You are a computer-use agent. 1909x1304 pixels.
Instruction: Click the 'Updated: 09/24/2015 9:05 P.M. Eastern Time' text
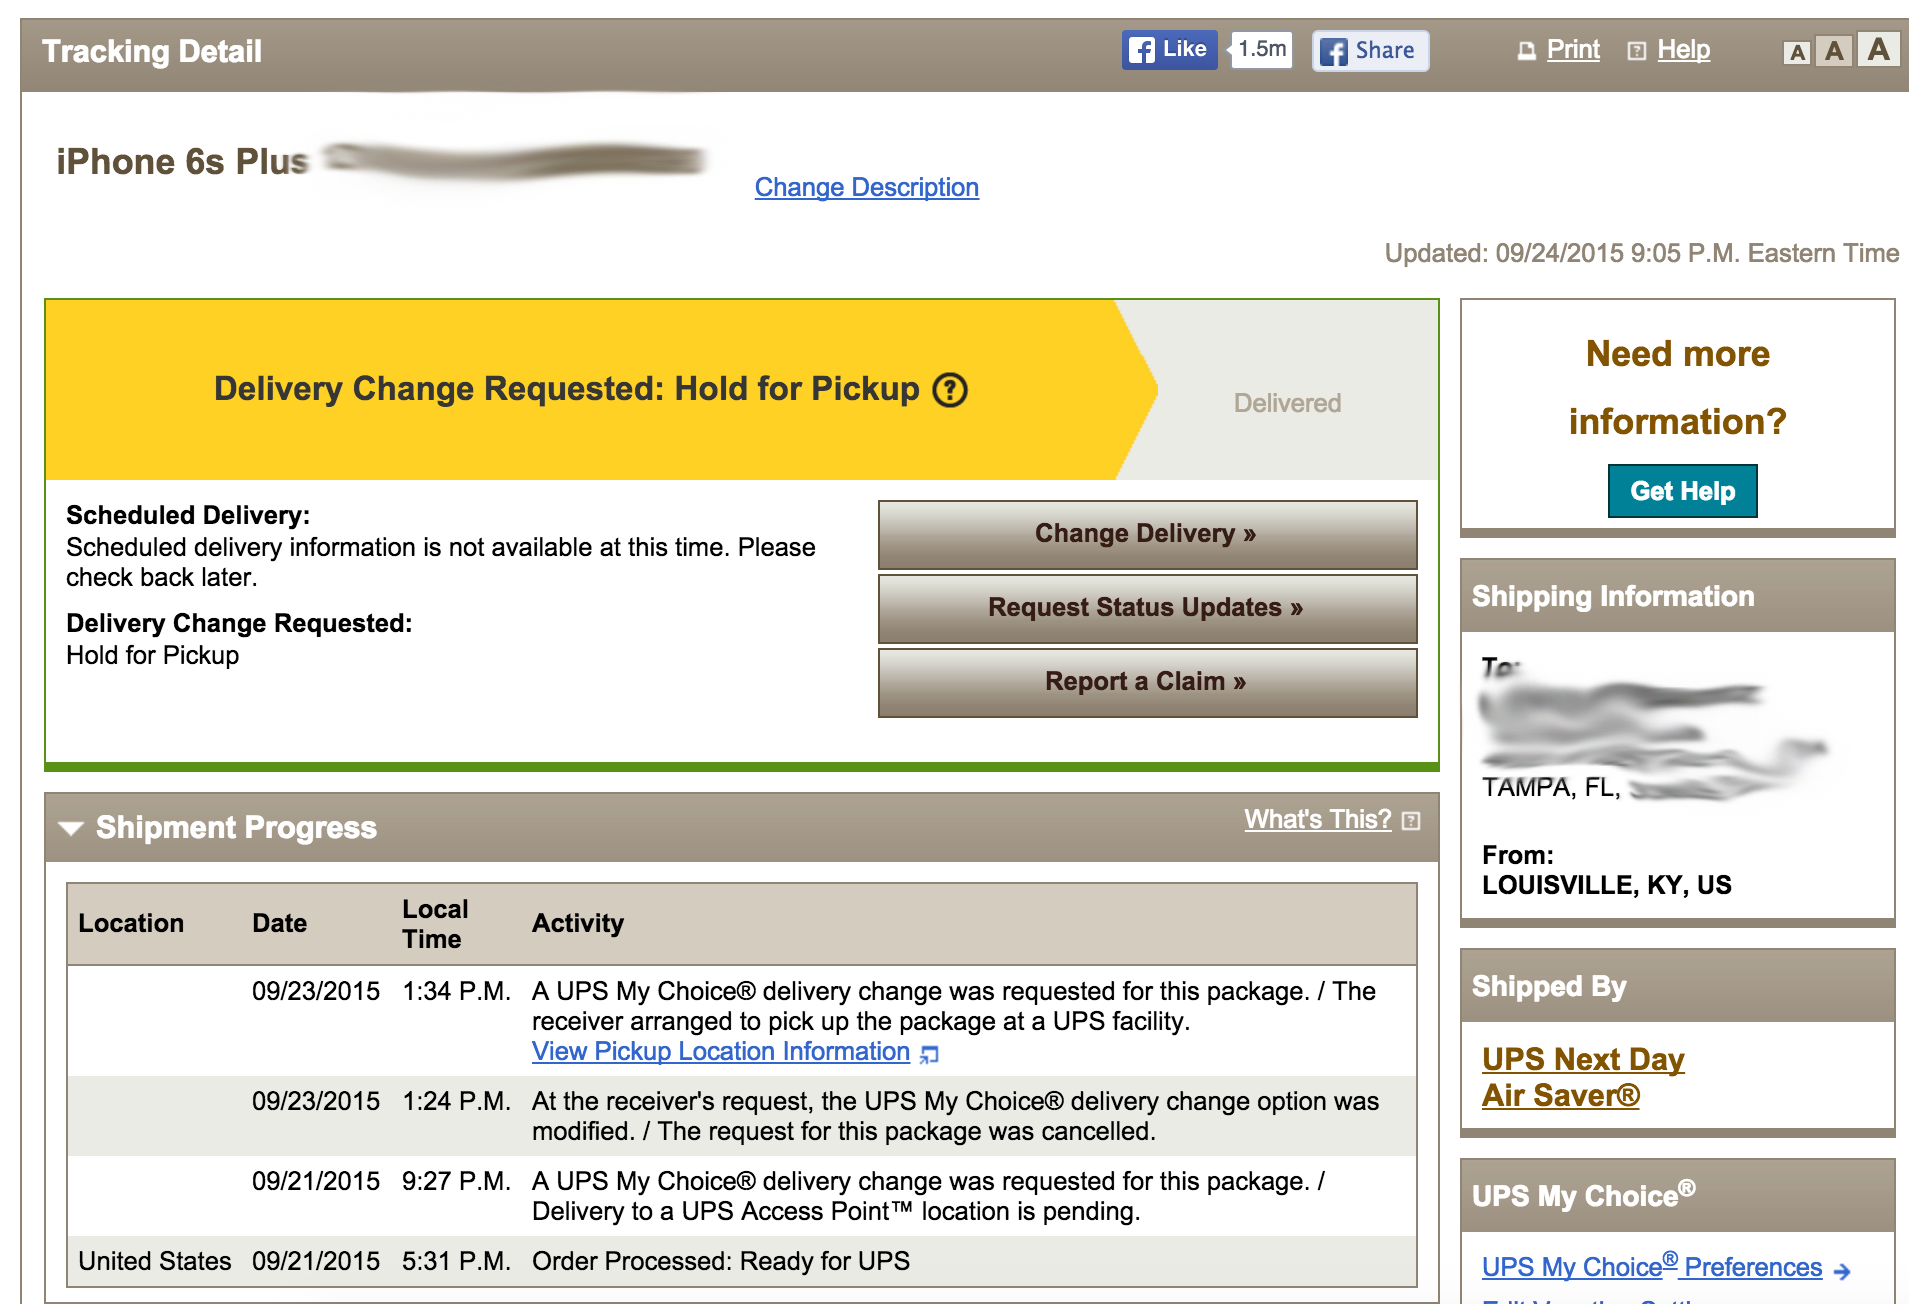1641,253
